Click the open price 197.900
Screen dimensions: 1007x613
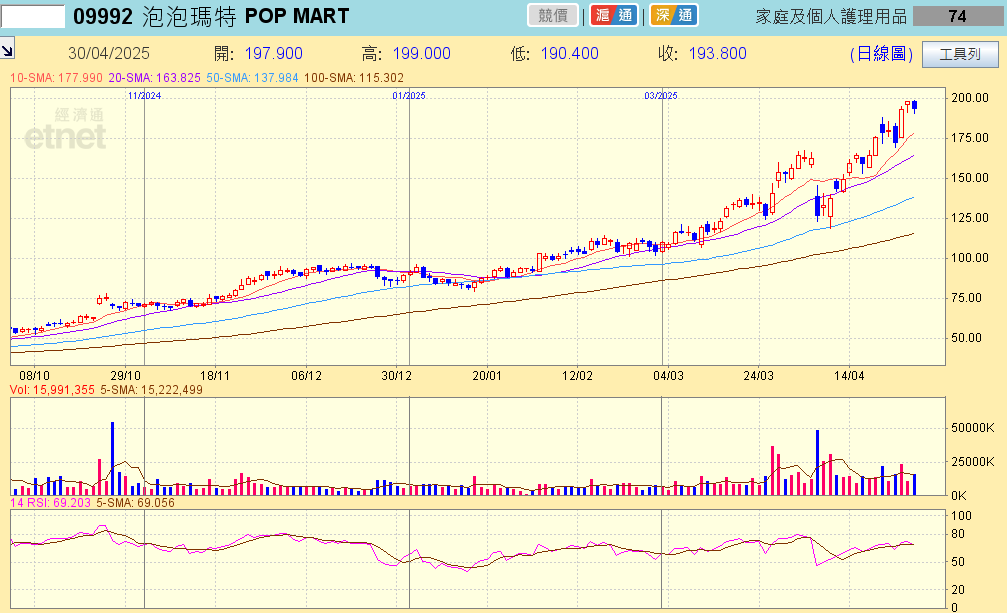click(274, 53)
